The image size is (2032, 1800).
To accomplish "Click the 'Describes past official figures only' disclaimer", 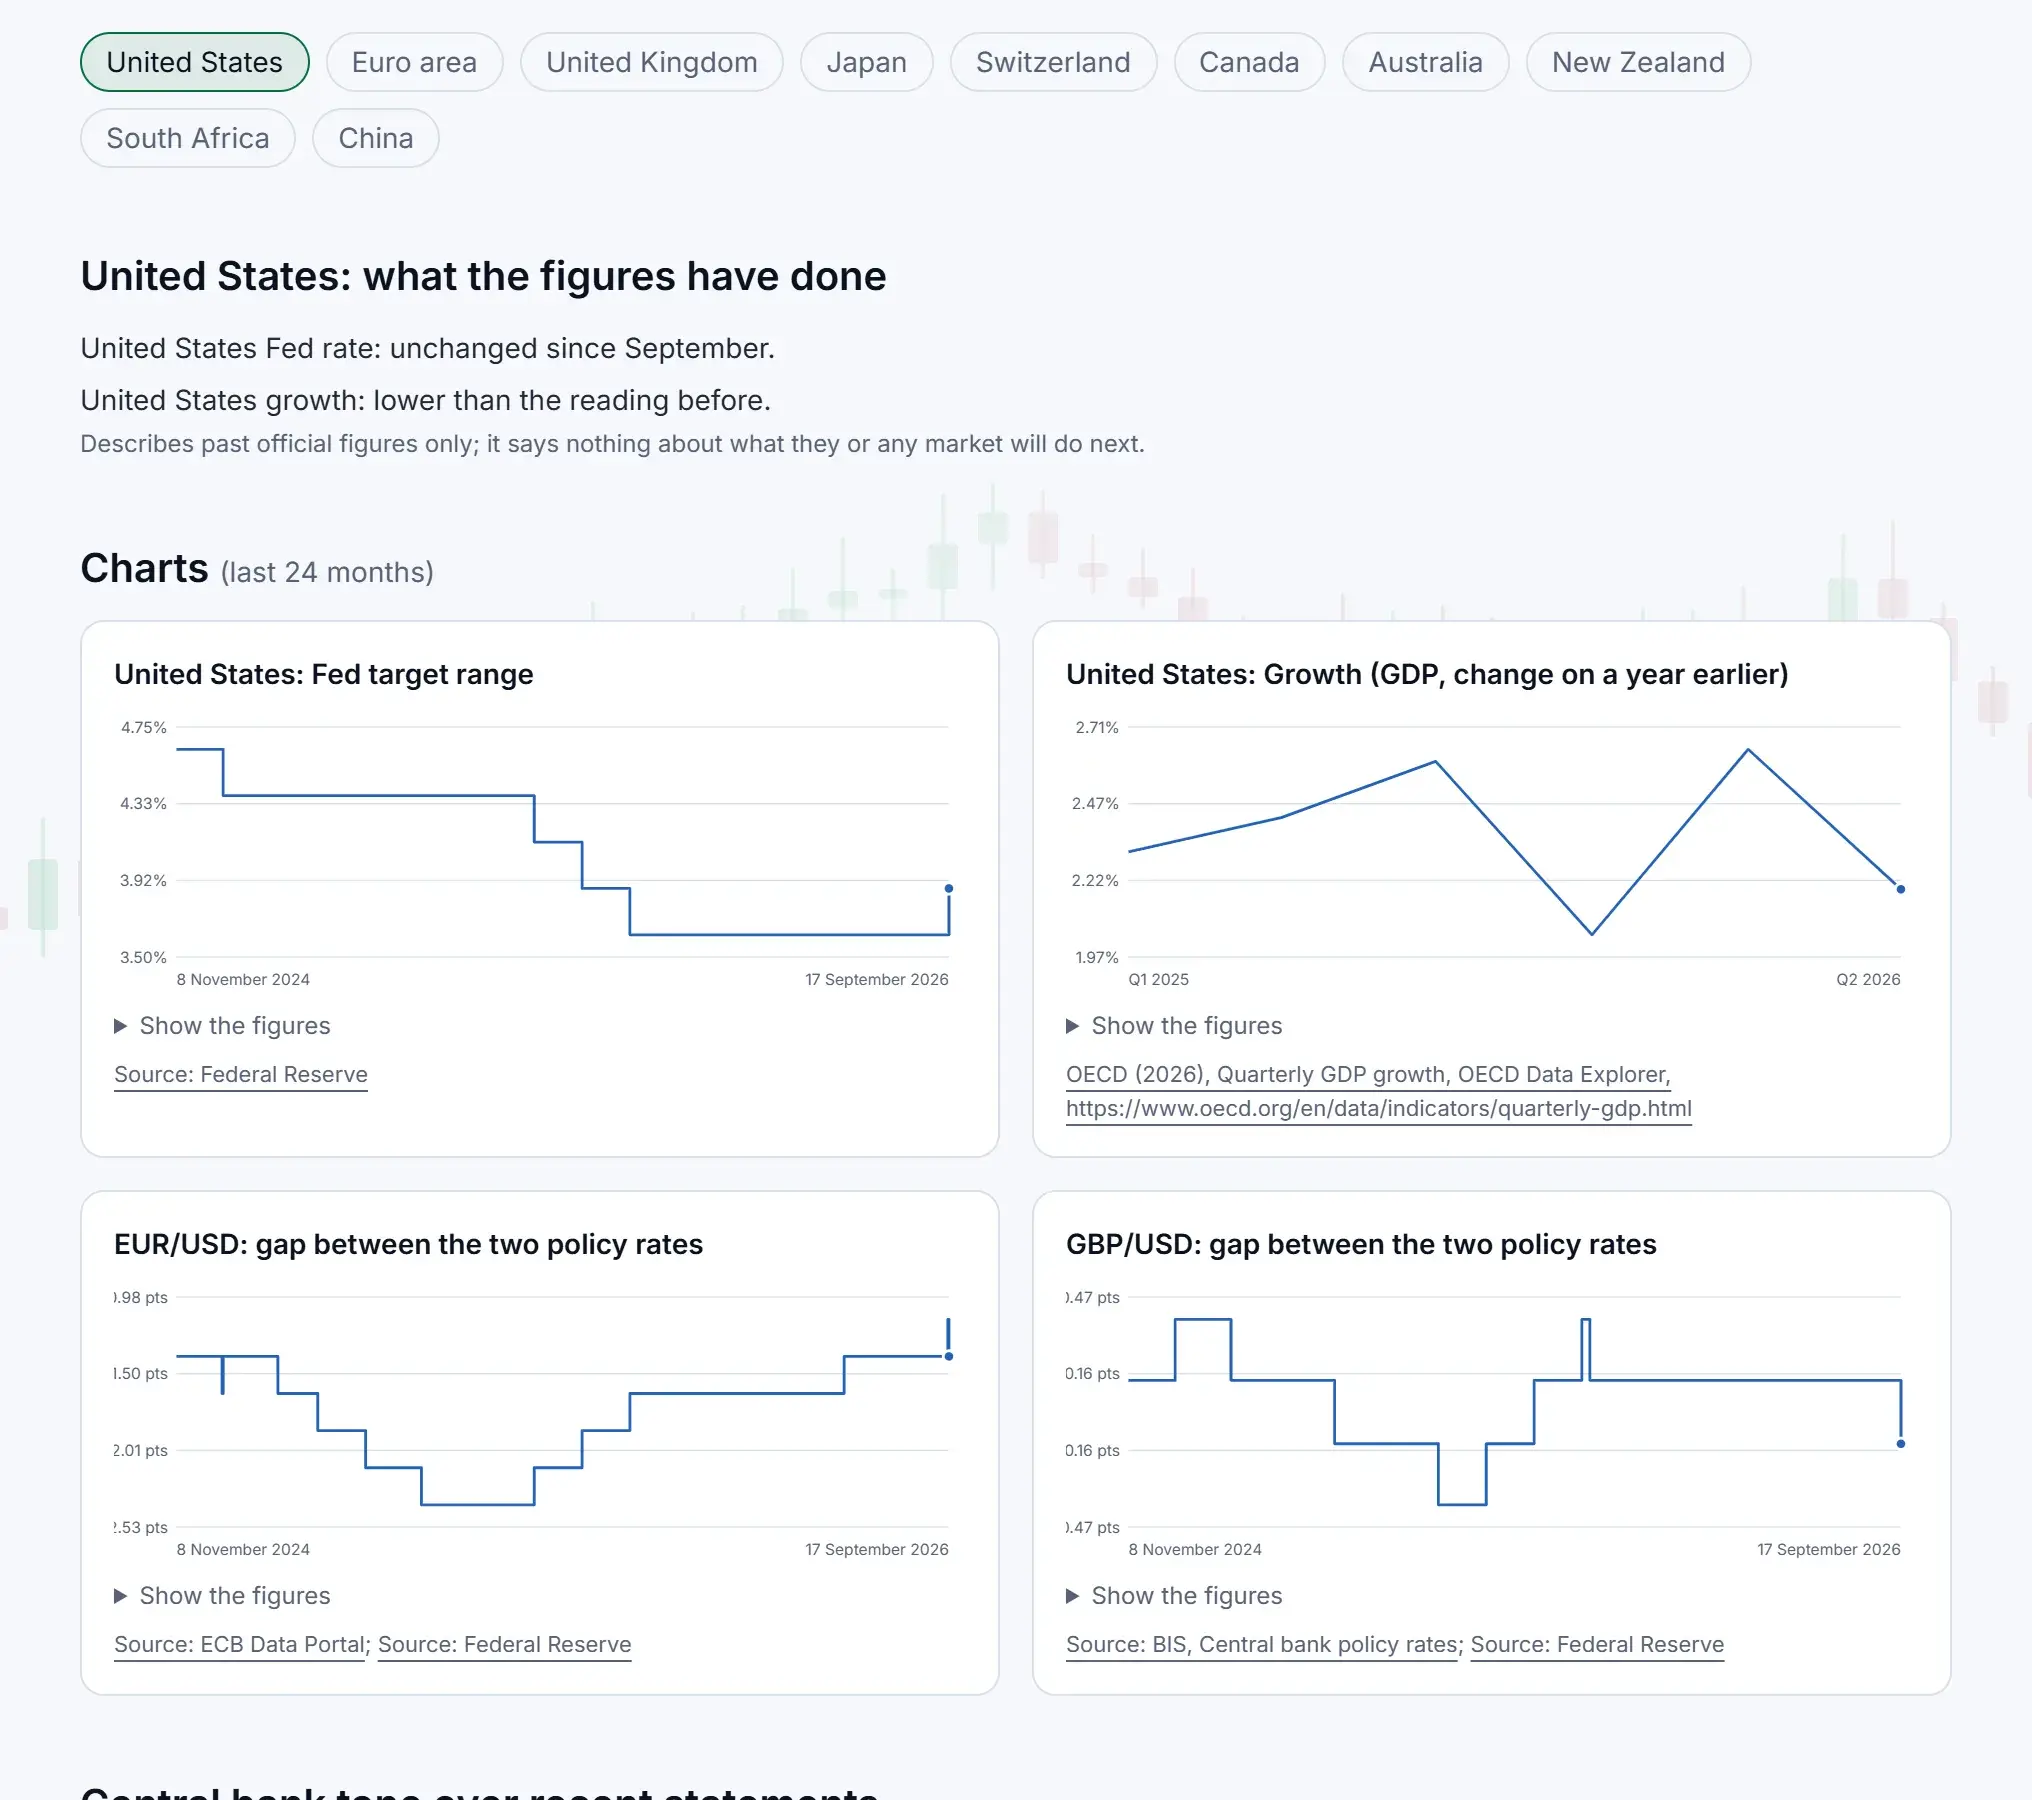I will click(612, 444).
